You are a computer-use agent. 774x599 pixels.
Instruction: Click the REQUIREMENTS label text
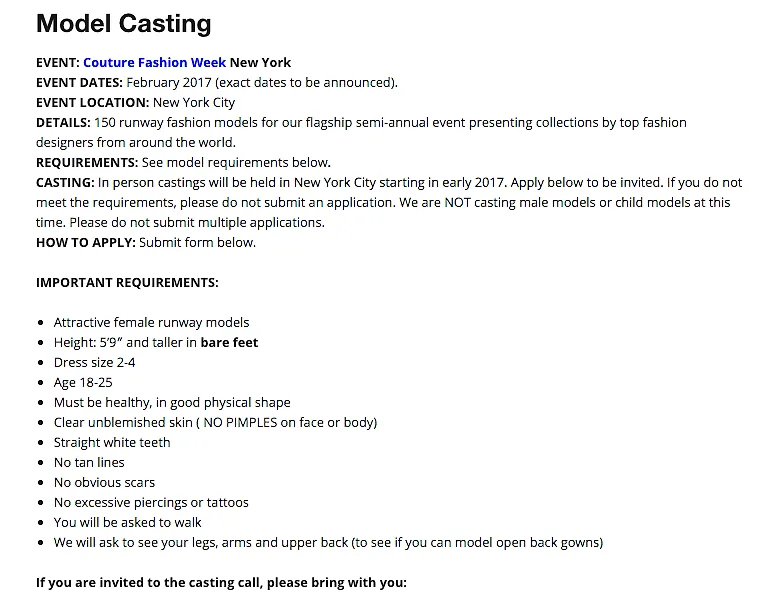(87, 162)
